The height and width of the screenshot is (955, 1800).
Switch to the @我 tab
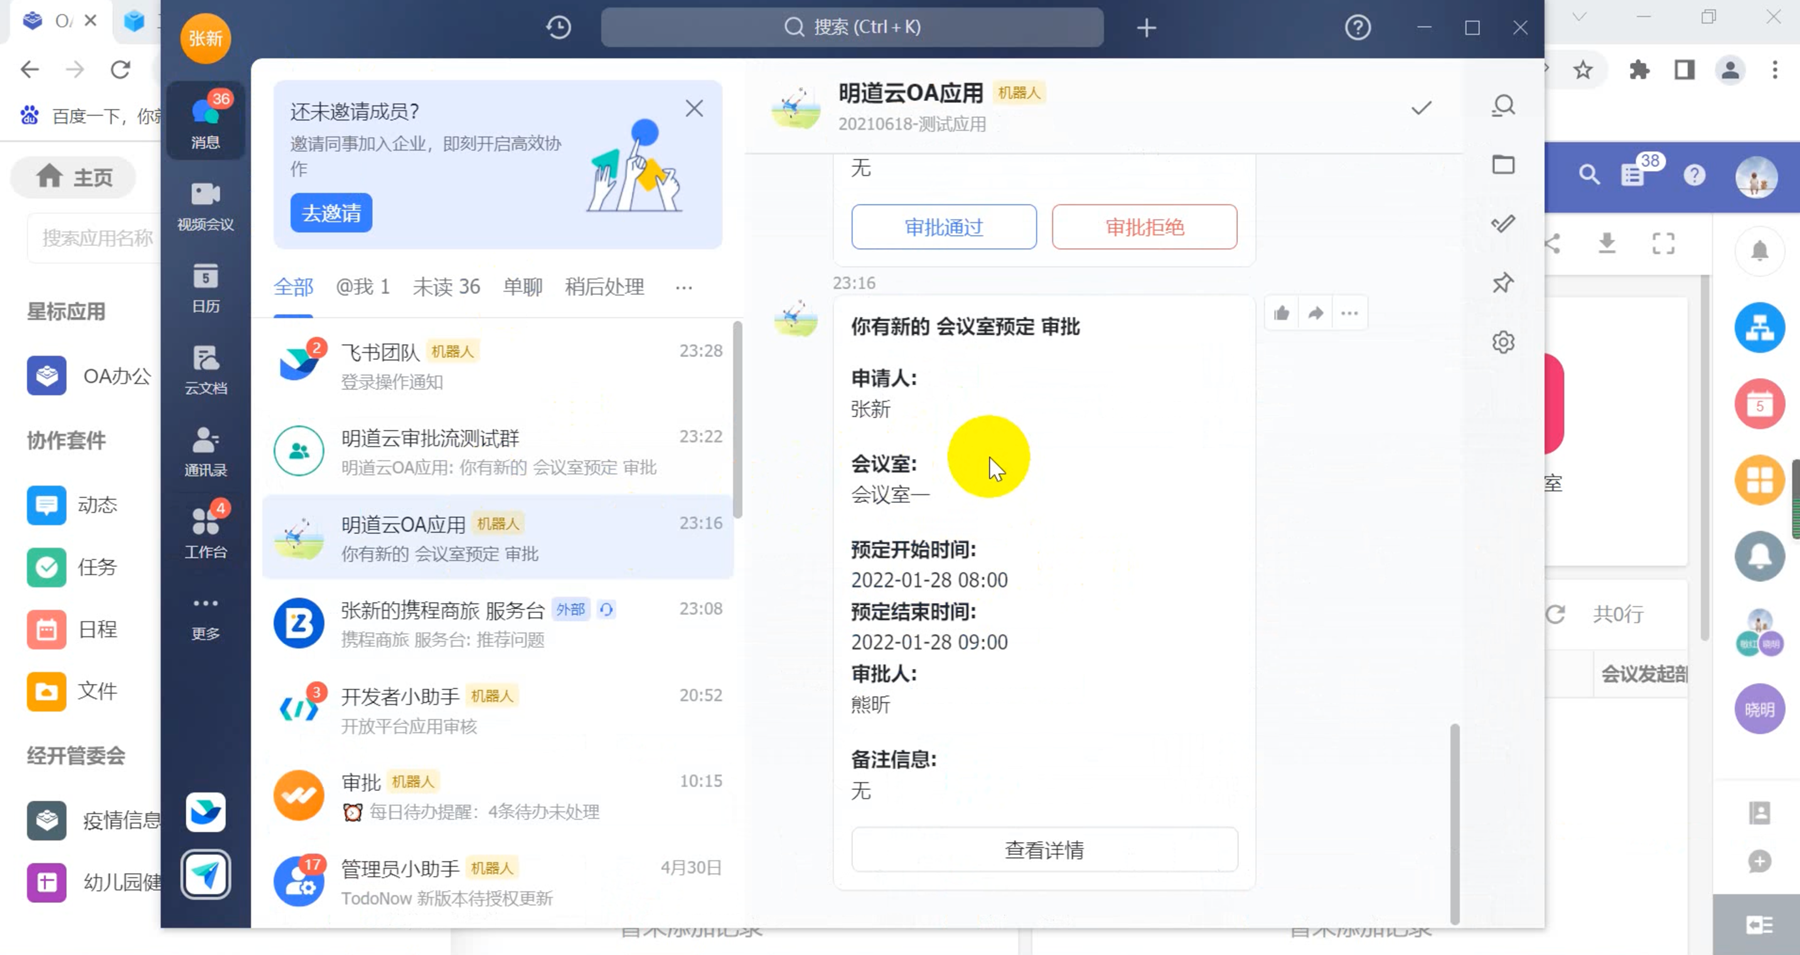[x=362, y=288]
